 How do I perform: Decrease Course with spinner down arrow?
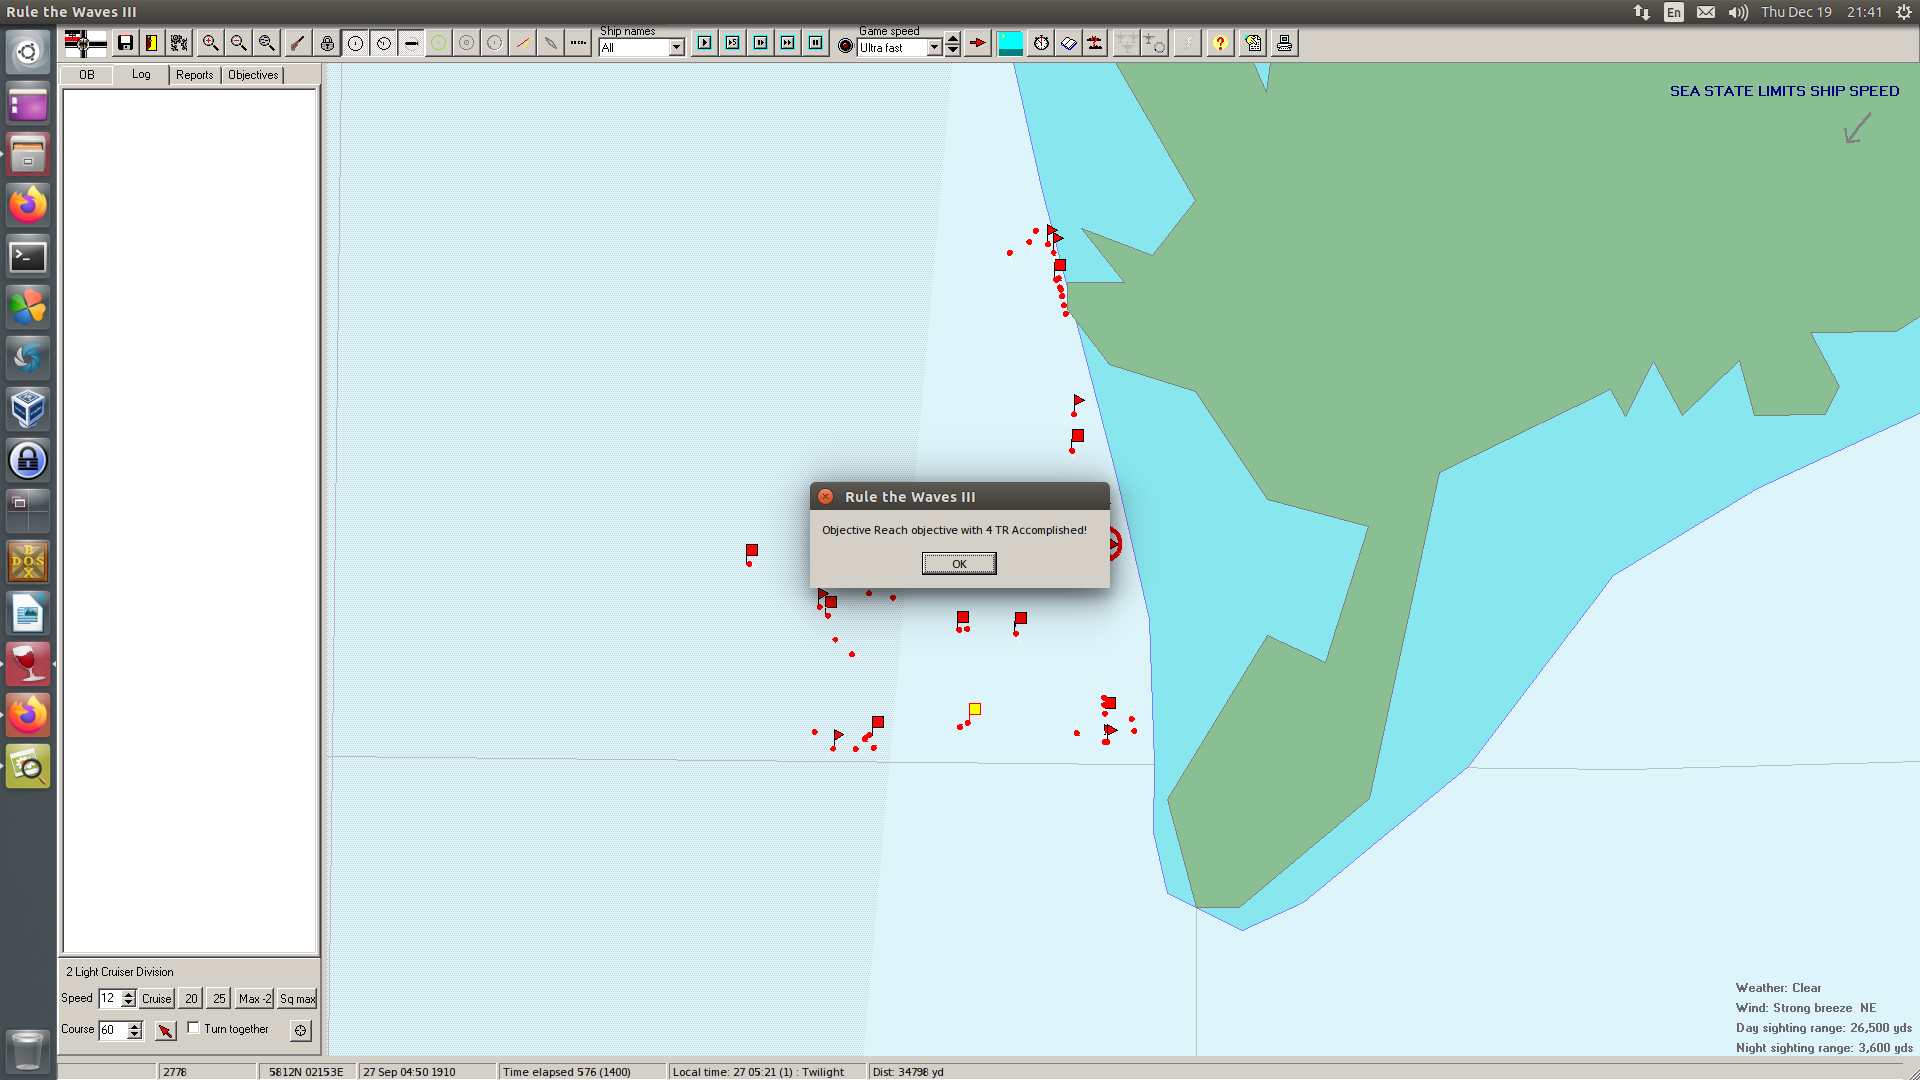point(135,1035)
